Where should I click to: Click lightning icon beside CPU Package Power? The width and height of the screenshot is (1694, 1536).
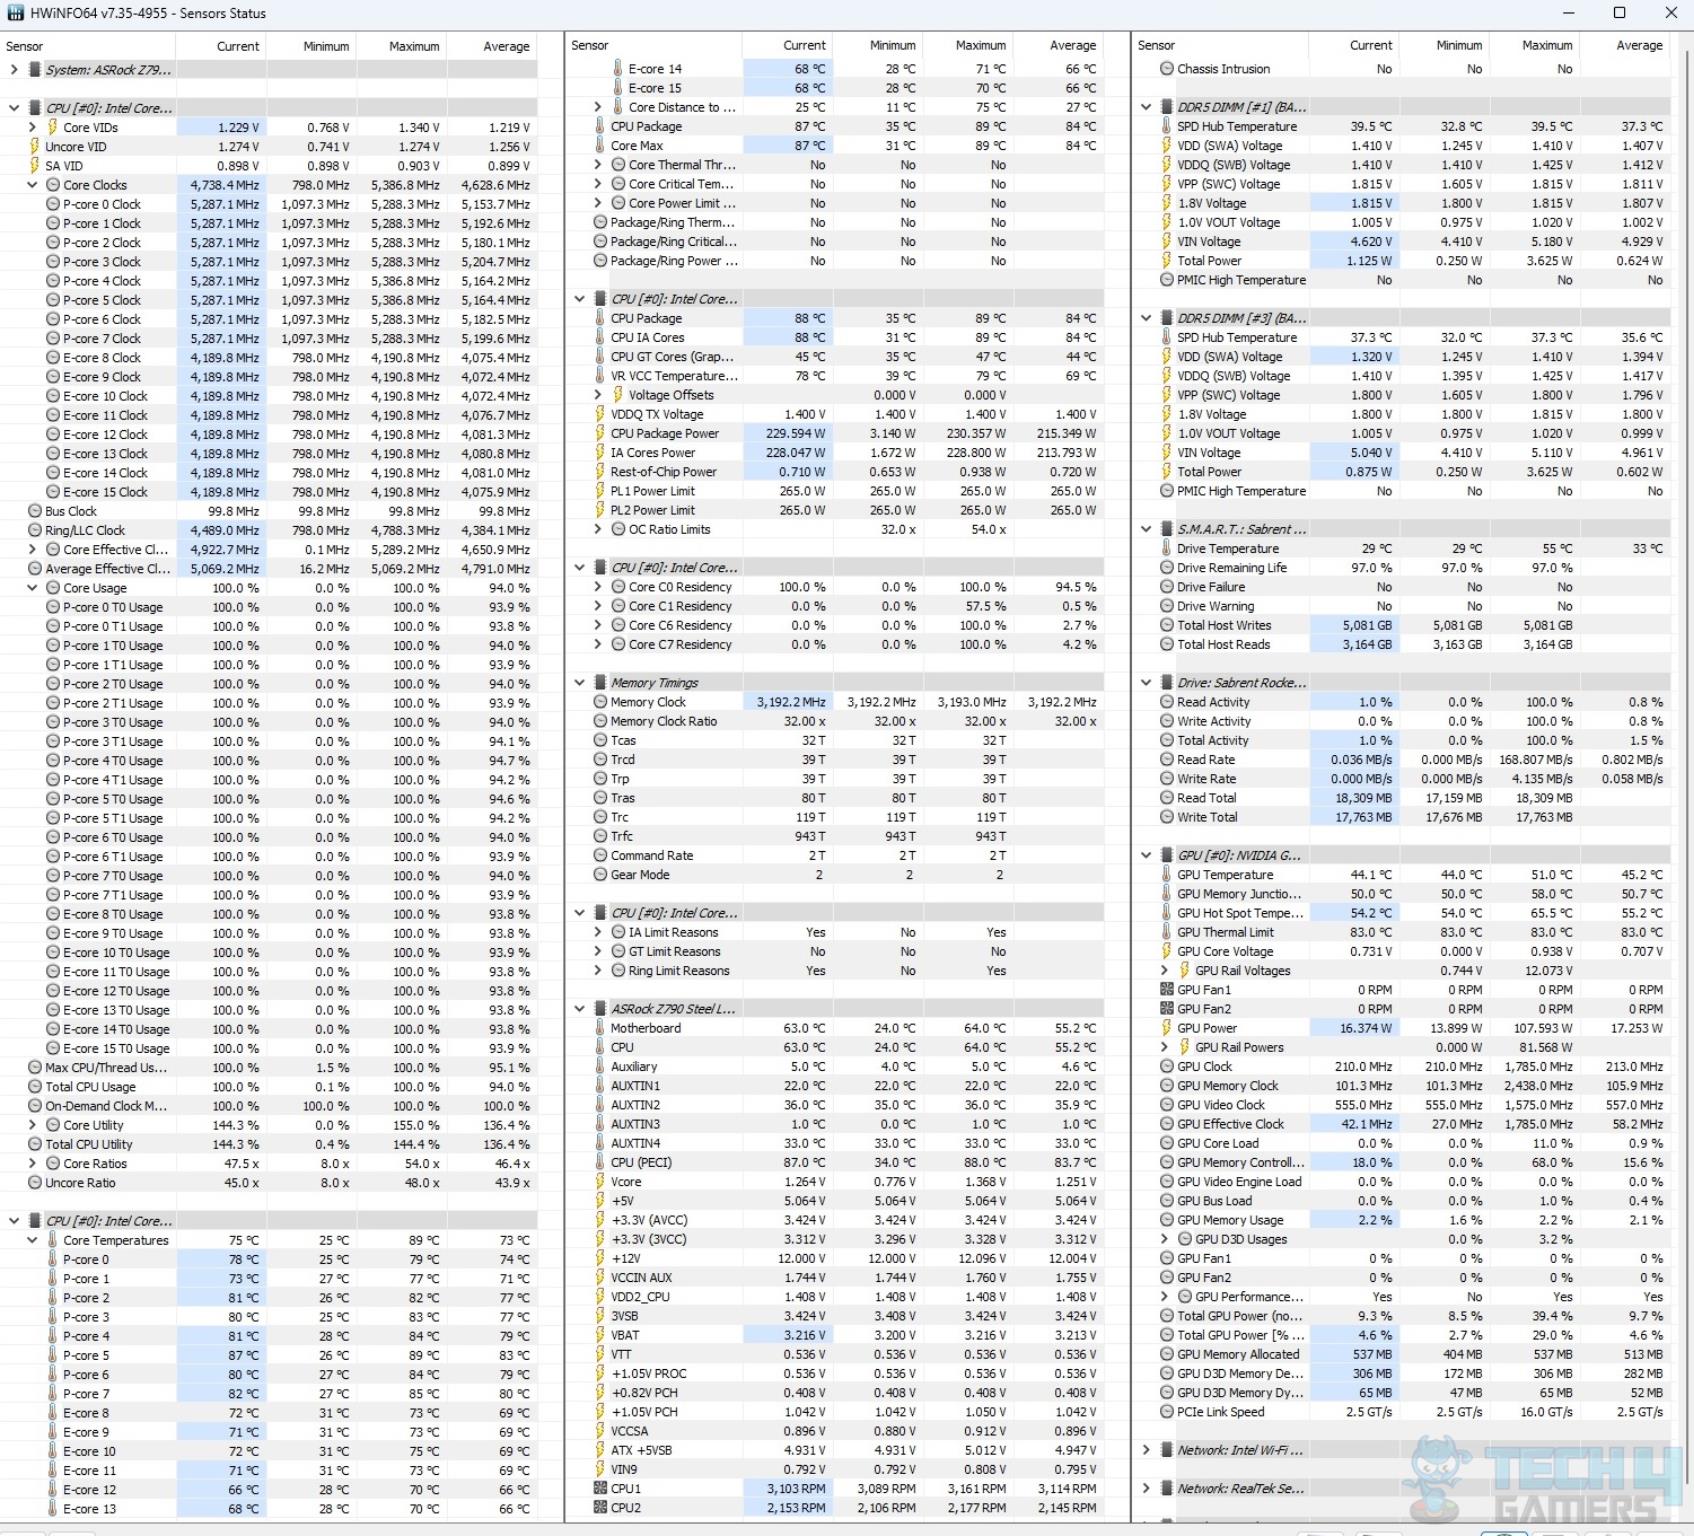tap(600, 433)
